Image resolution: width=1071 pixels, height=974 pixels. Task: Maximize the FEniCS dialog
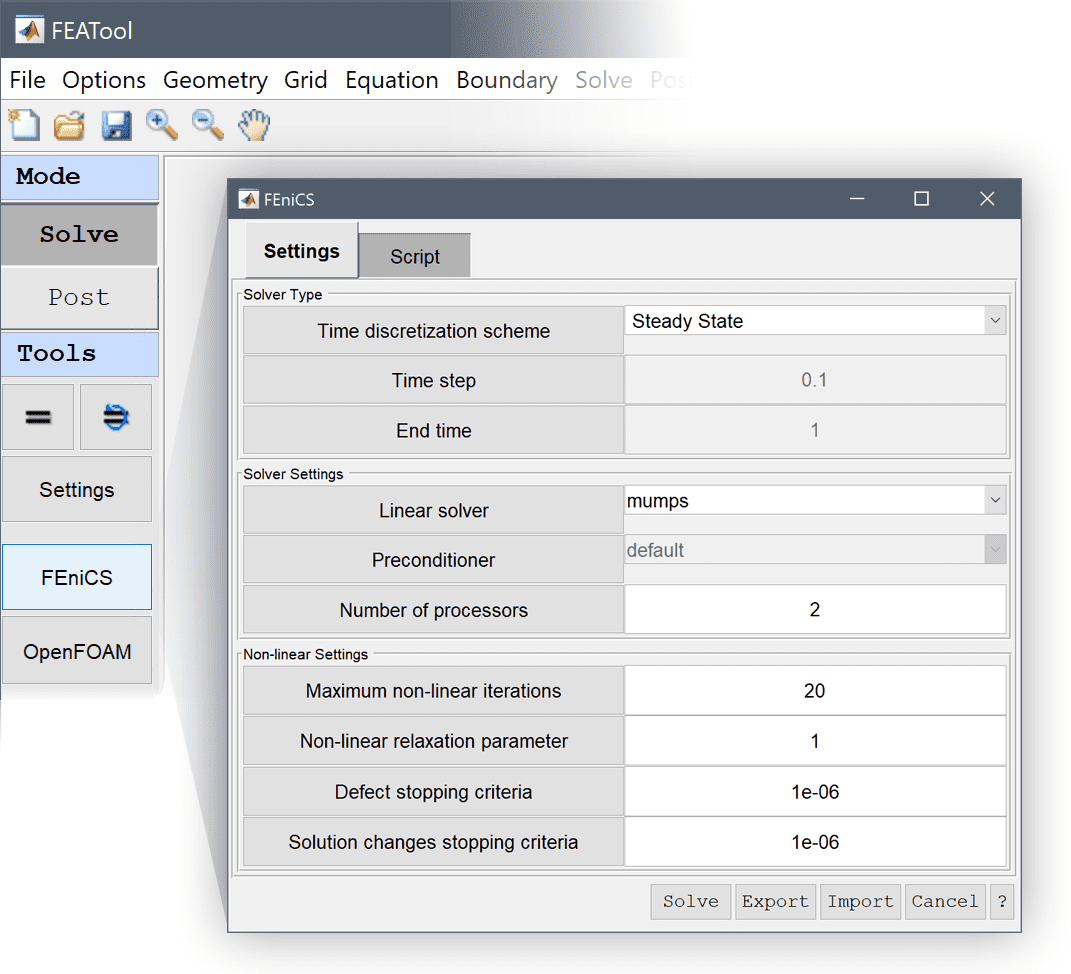click(921, 199)
